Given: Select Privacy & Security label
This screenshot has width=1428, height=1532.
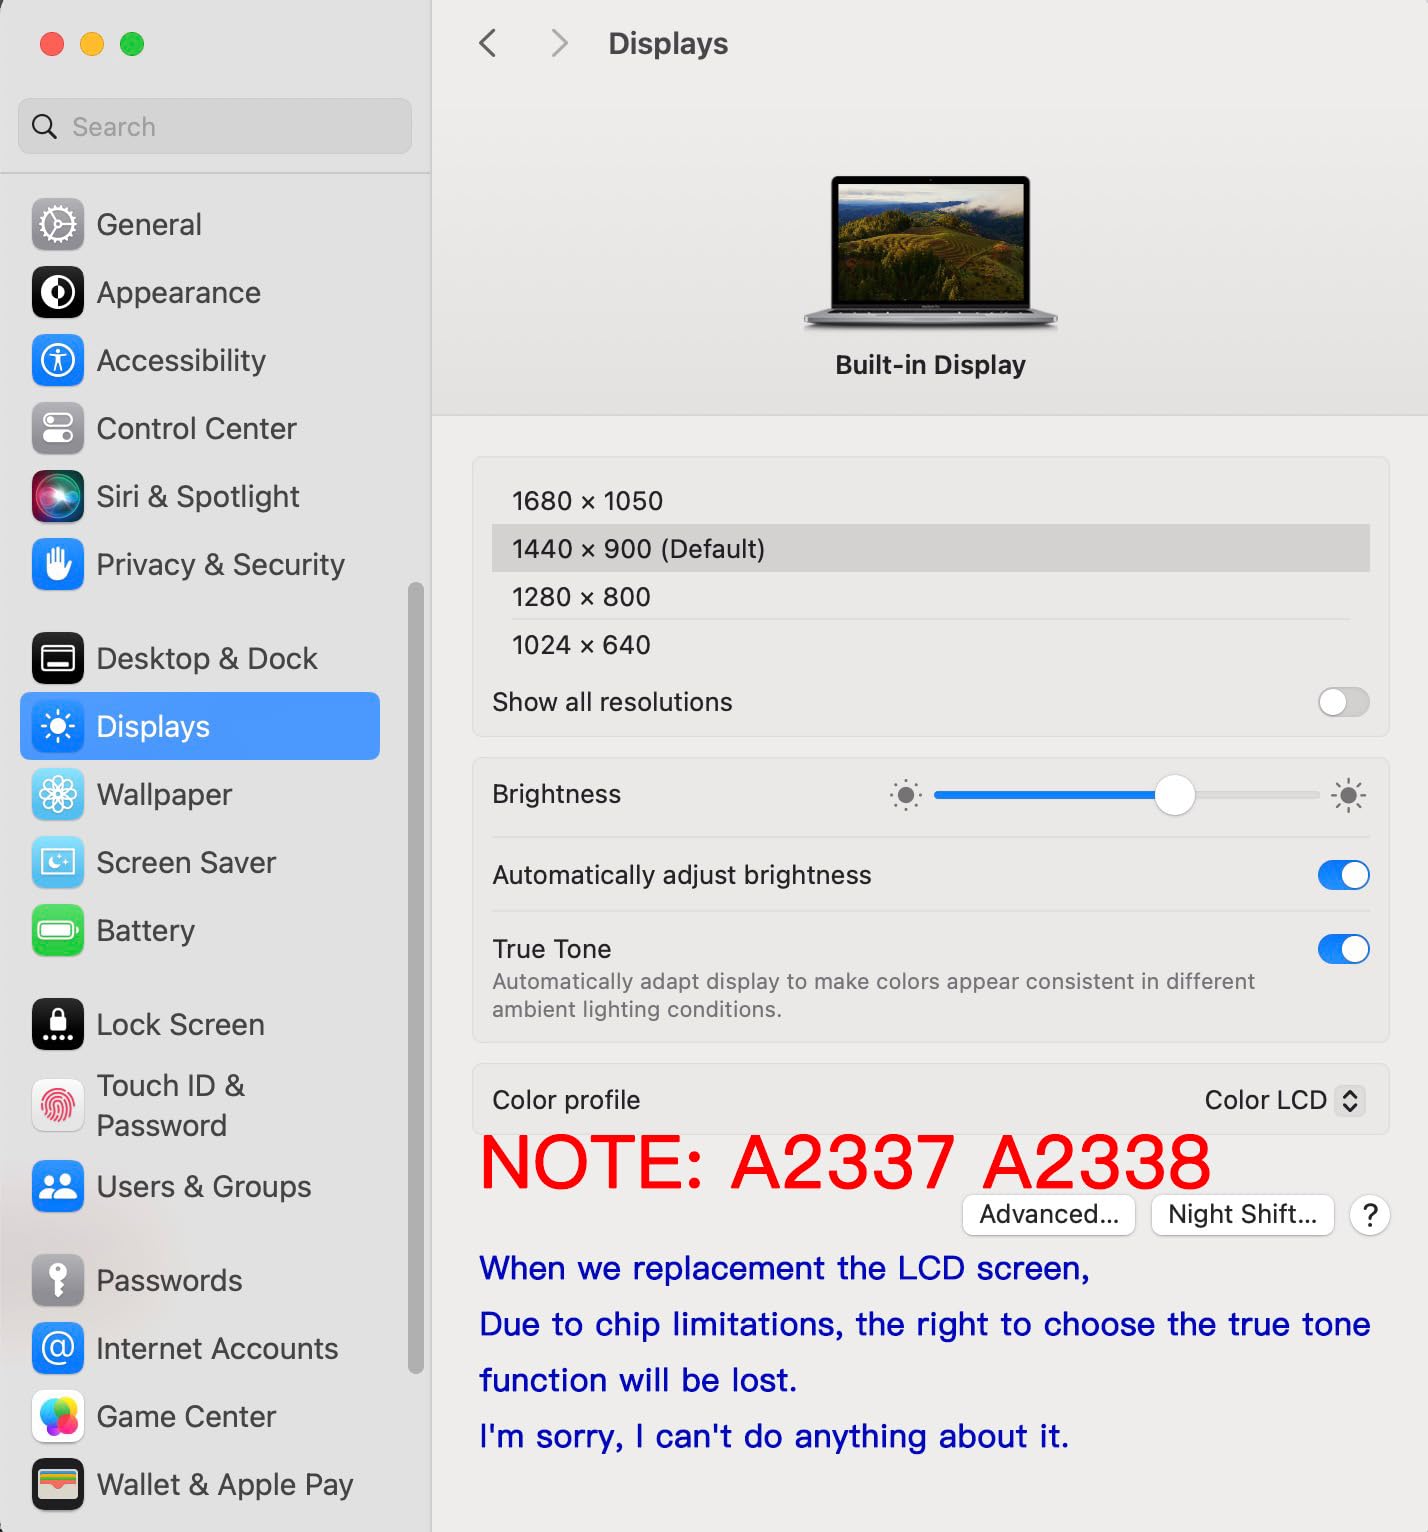Looking at the screenshot, I should [x=221, y=564].
